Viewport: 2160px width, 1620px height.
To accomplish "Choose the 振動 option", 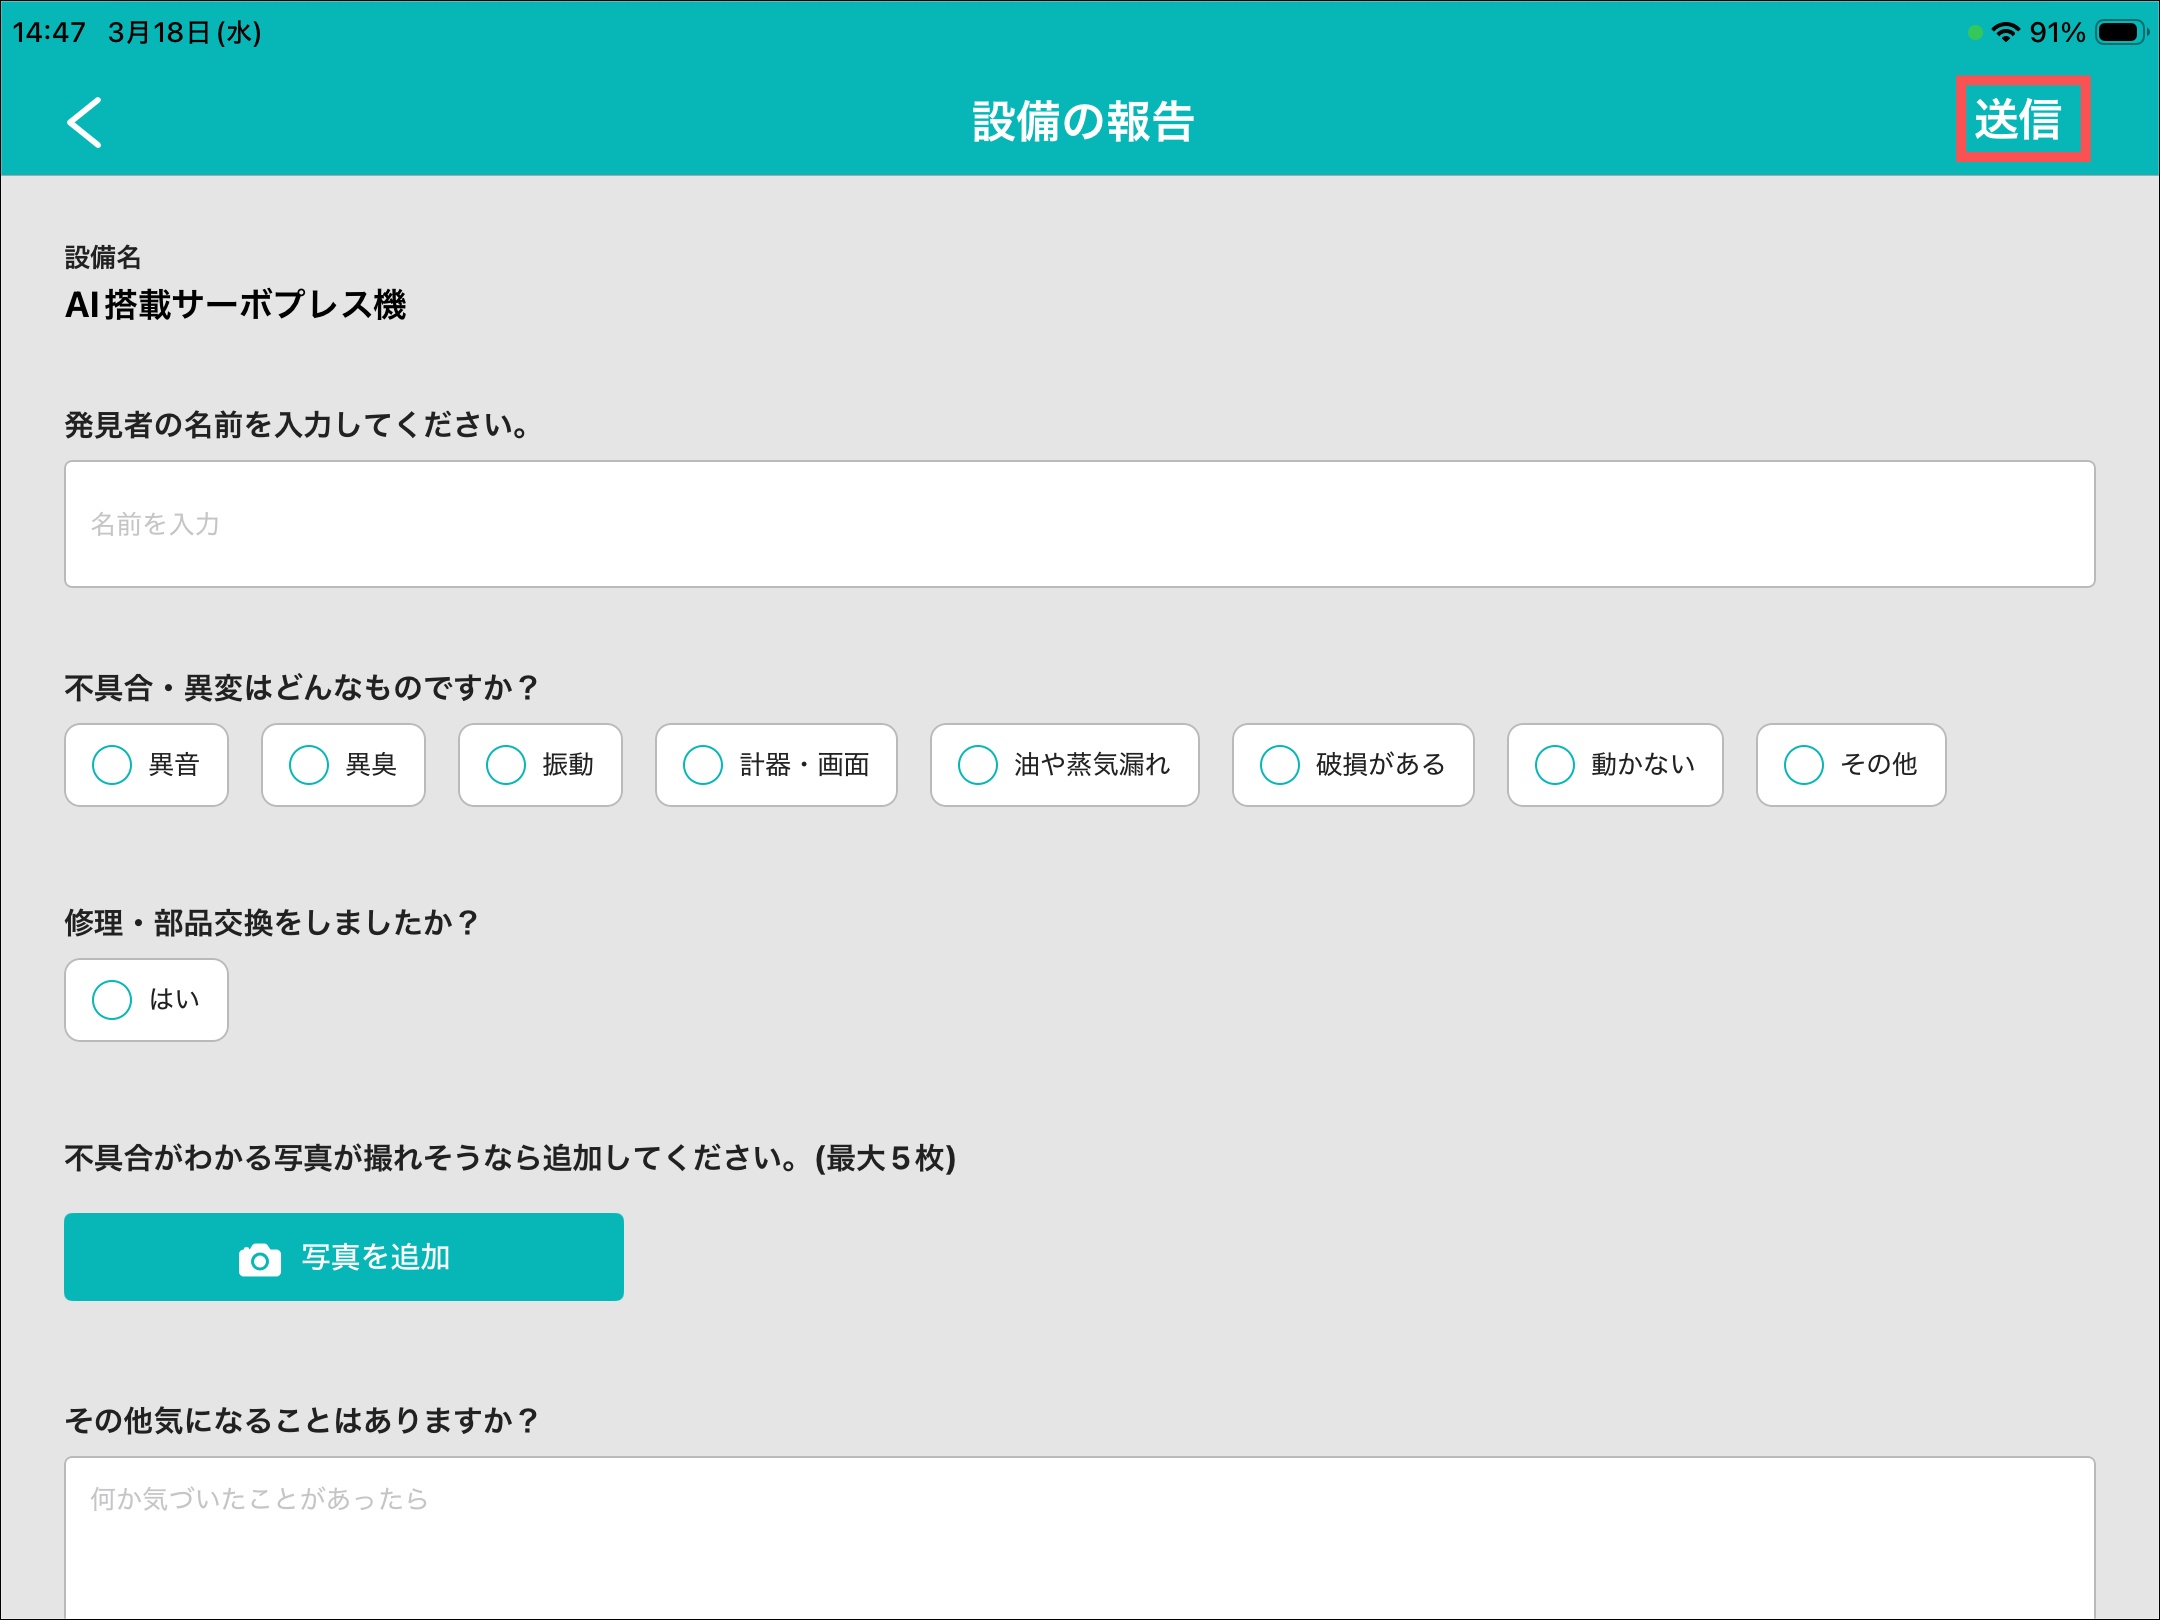I will 540,765.
